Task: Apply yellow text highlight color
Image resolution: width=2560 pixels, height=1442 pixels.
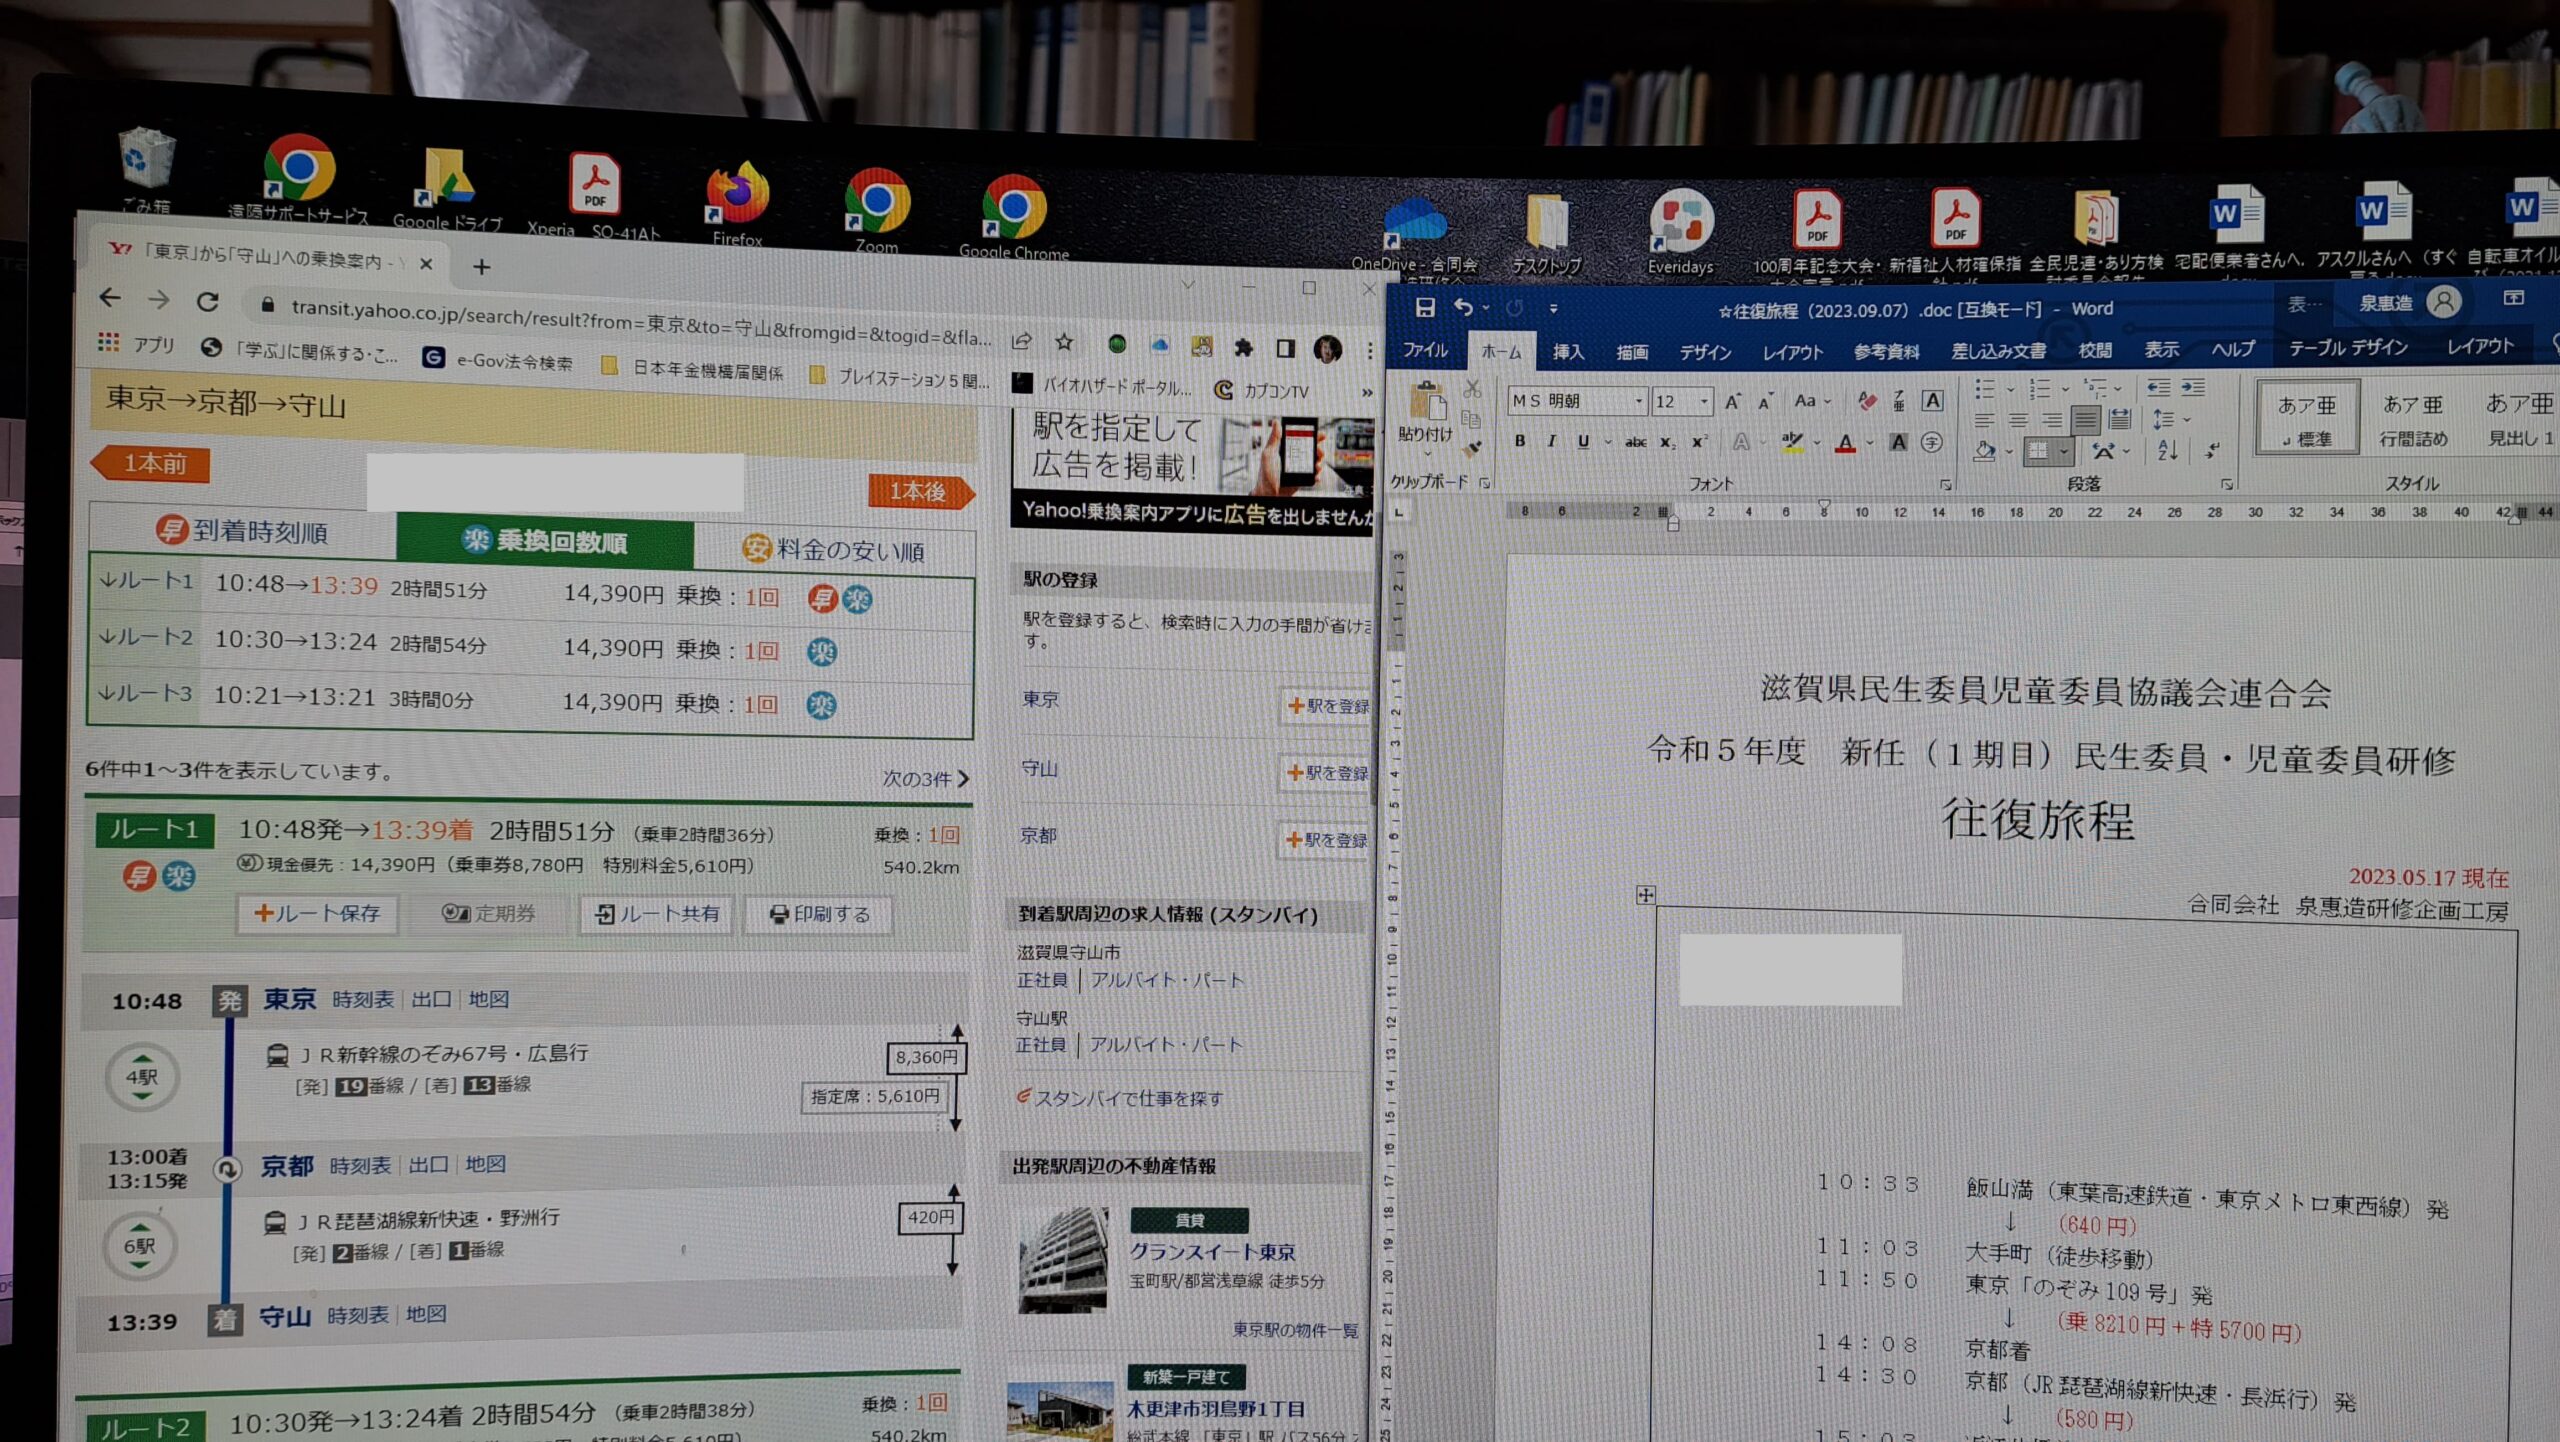Action: tap(1791, 442)
